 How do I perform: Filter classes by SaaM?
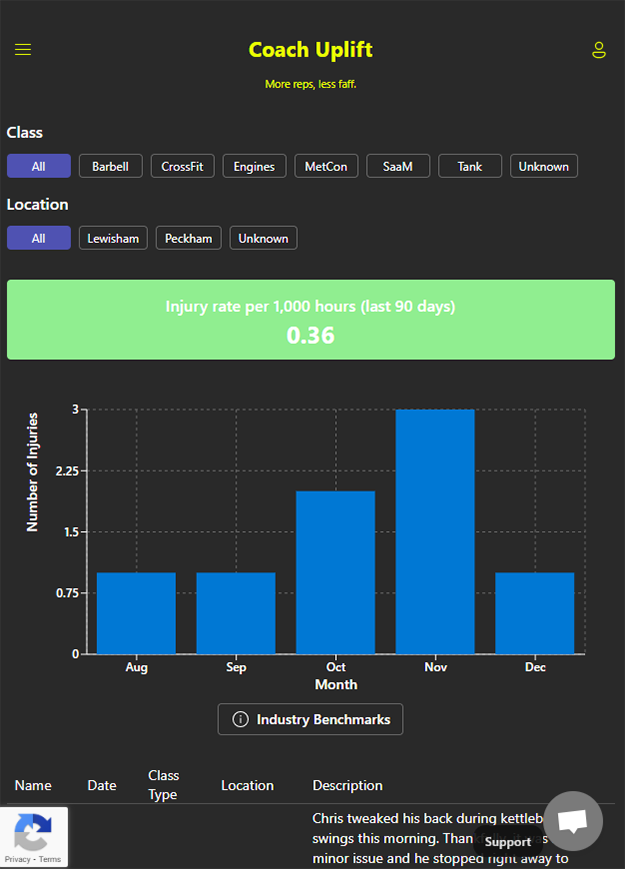coord(398,166)
